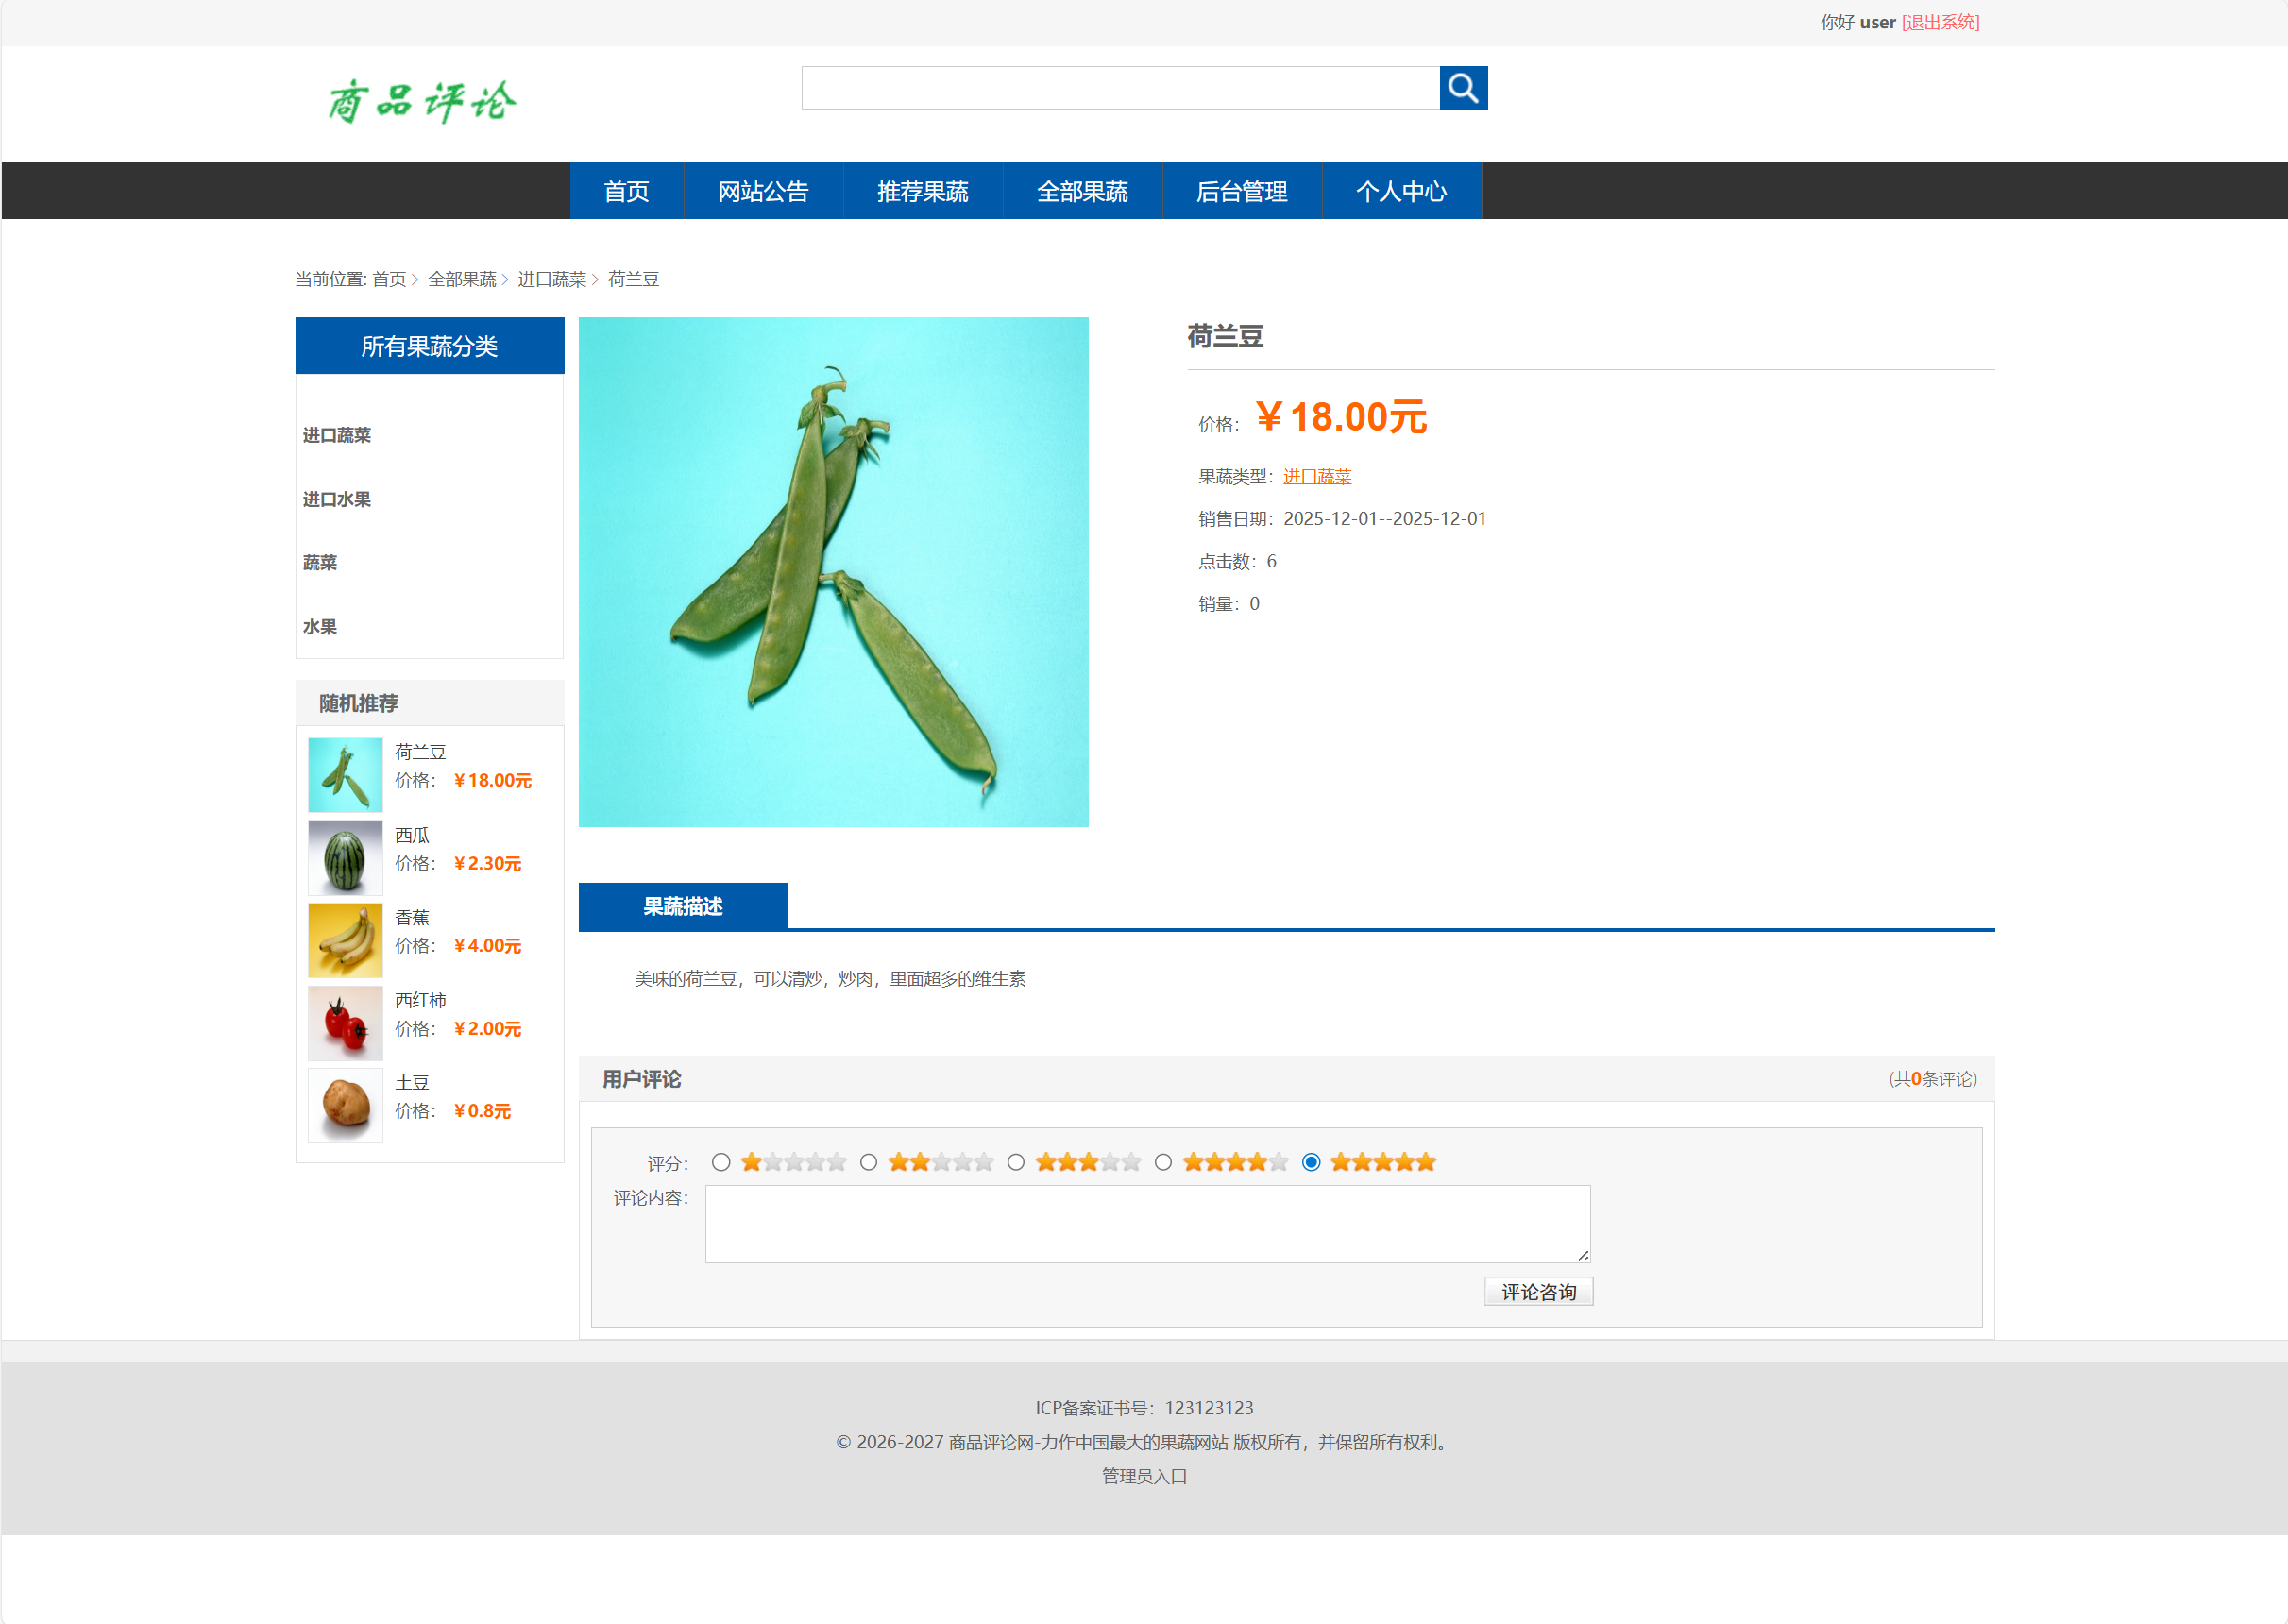The height and width of the screenshot is (1624, 2288).
Task: Select the 3-star rating option
Action: pos(1016,1162)
